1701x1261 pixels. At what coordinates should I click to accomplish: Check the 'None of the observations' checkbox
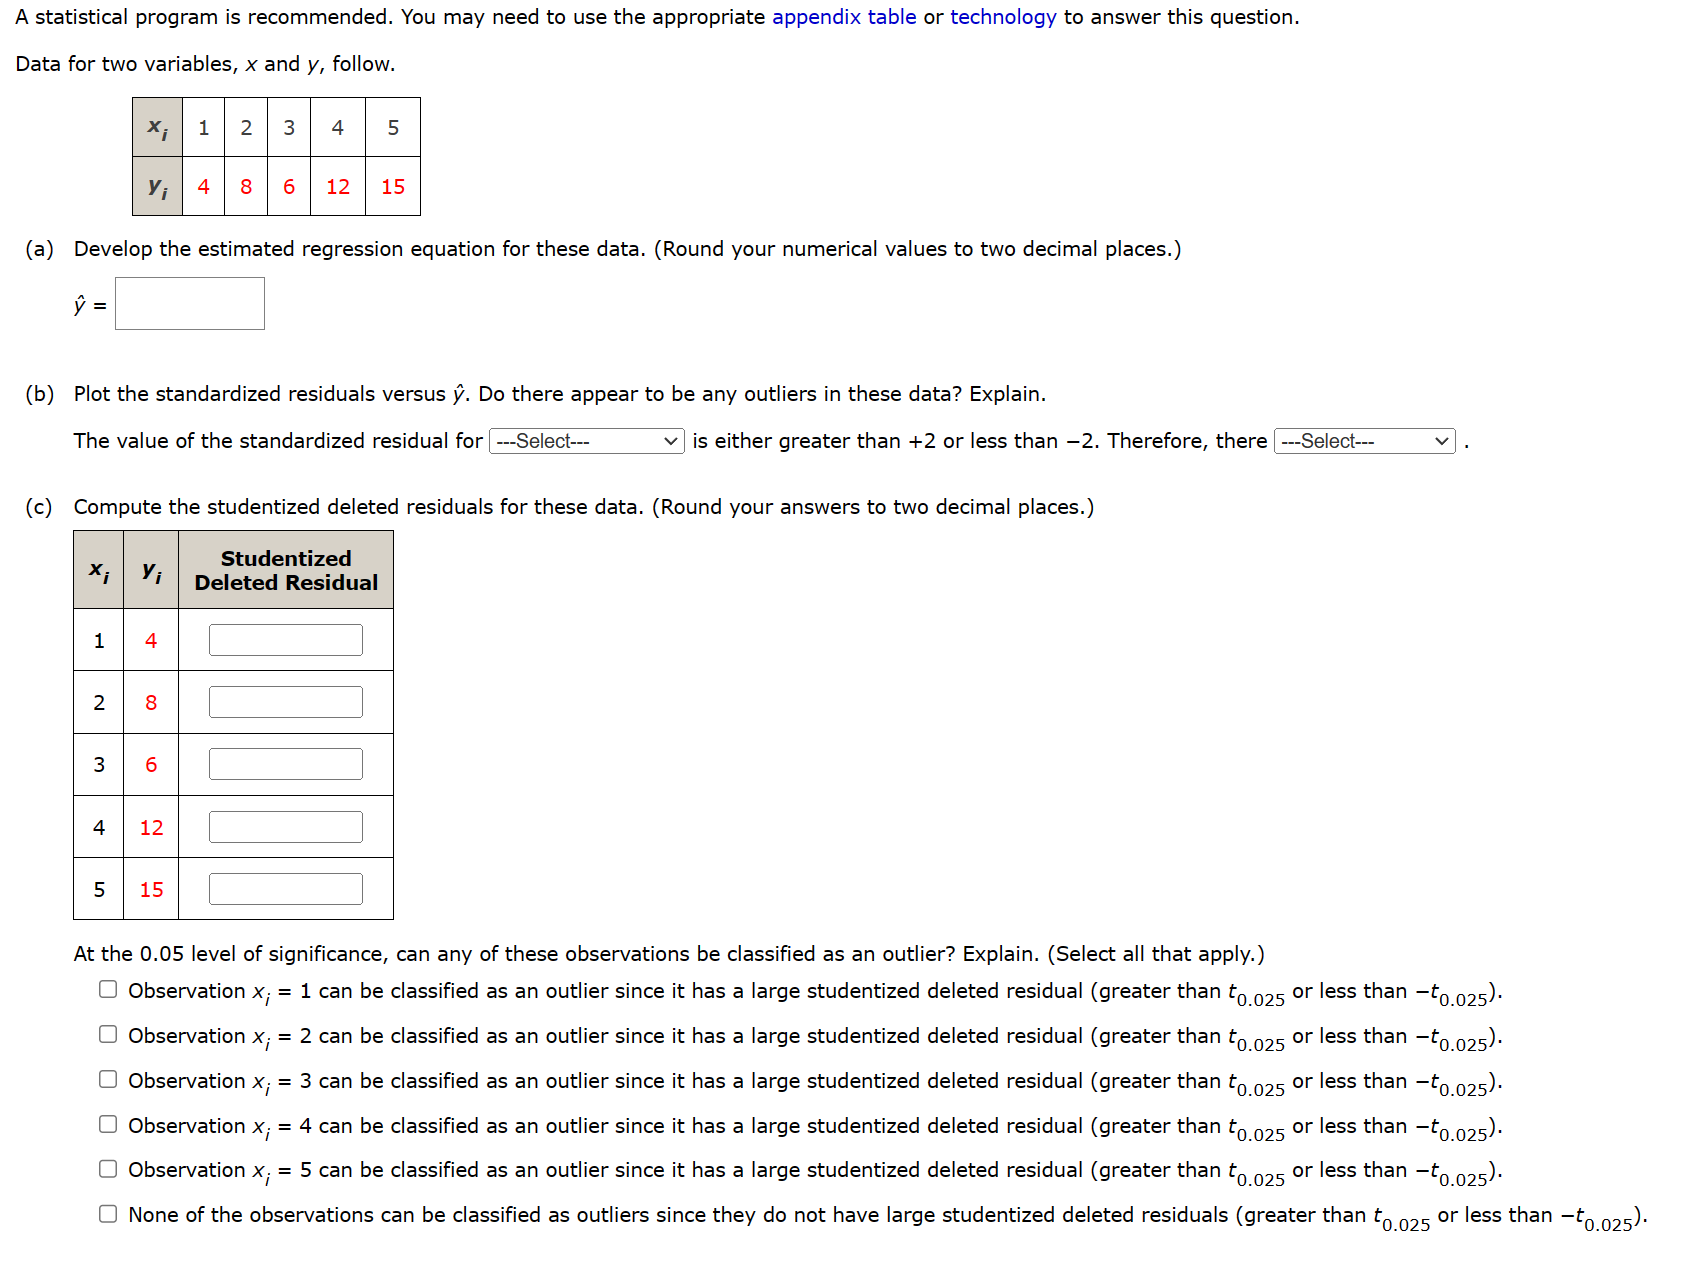click(107, 1213)
